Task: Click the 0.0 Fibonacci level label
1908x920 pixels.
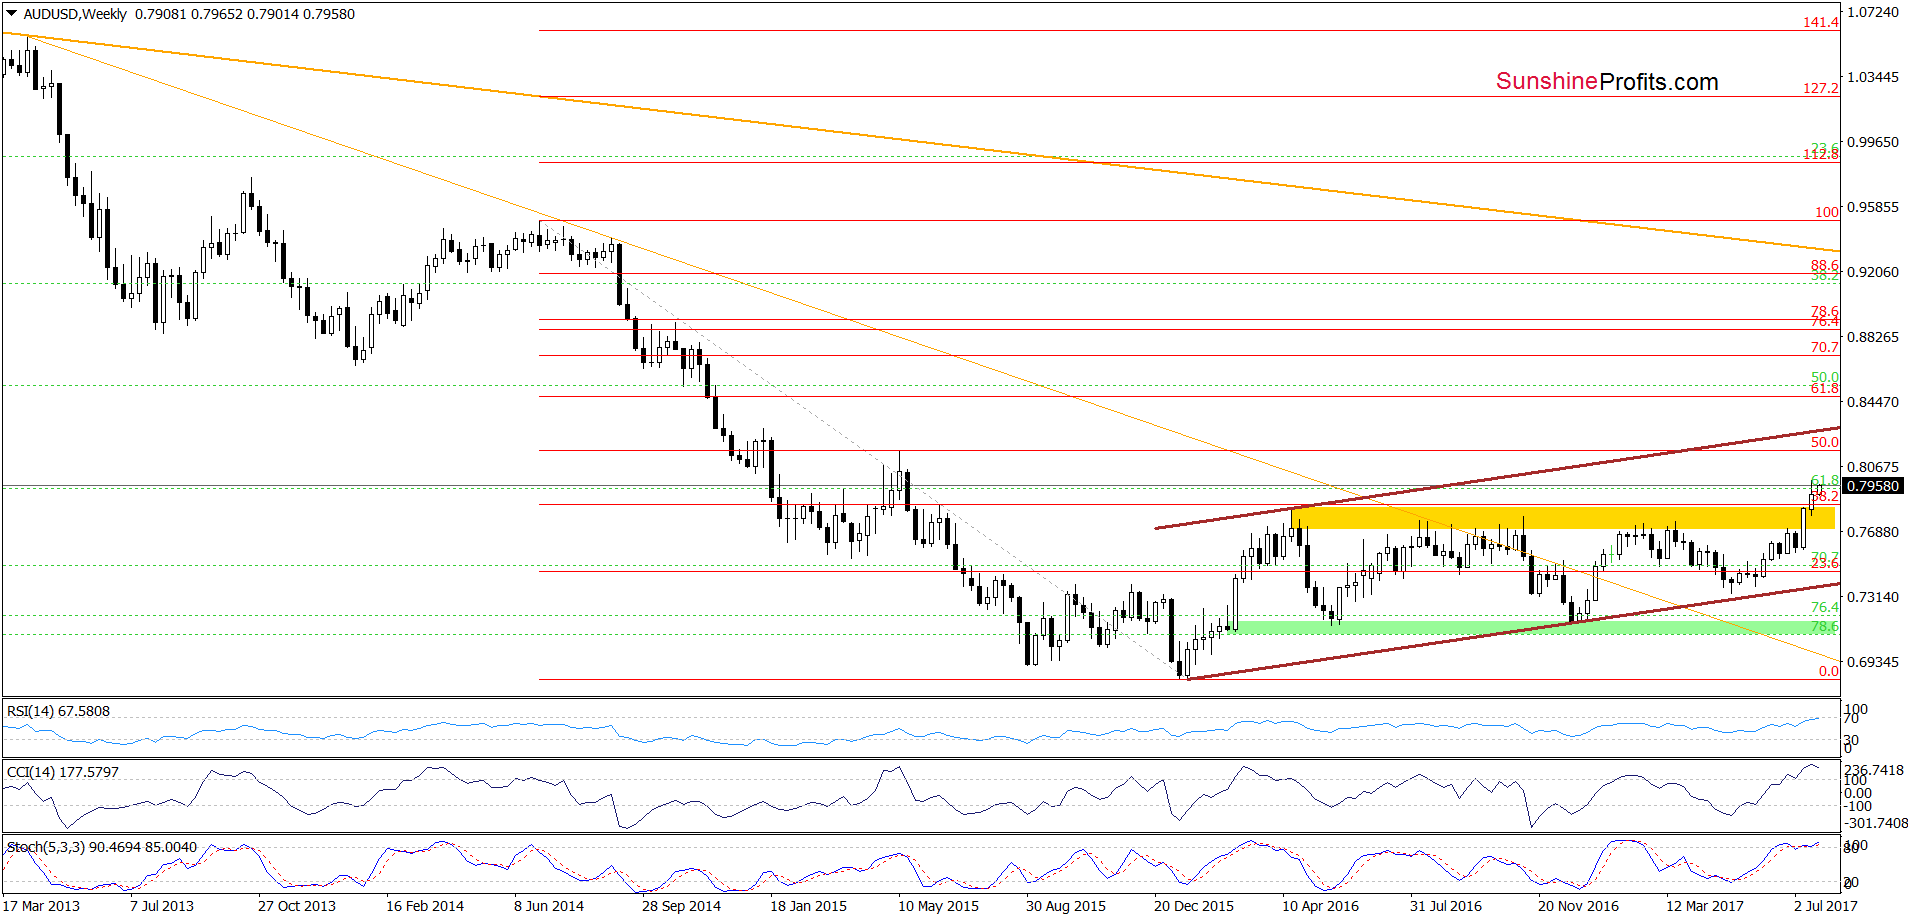Action: (x=1829, y=671)
